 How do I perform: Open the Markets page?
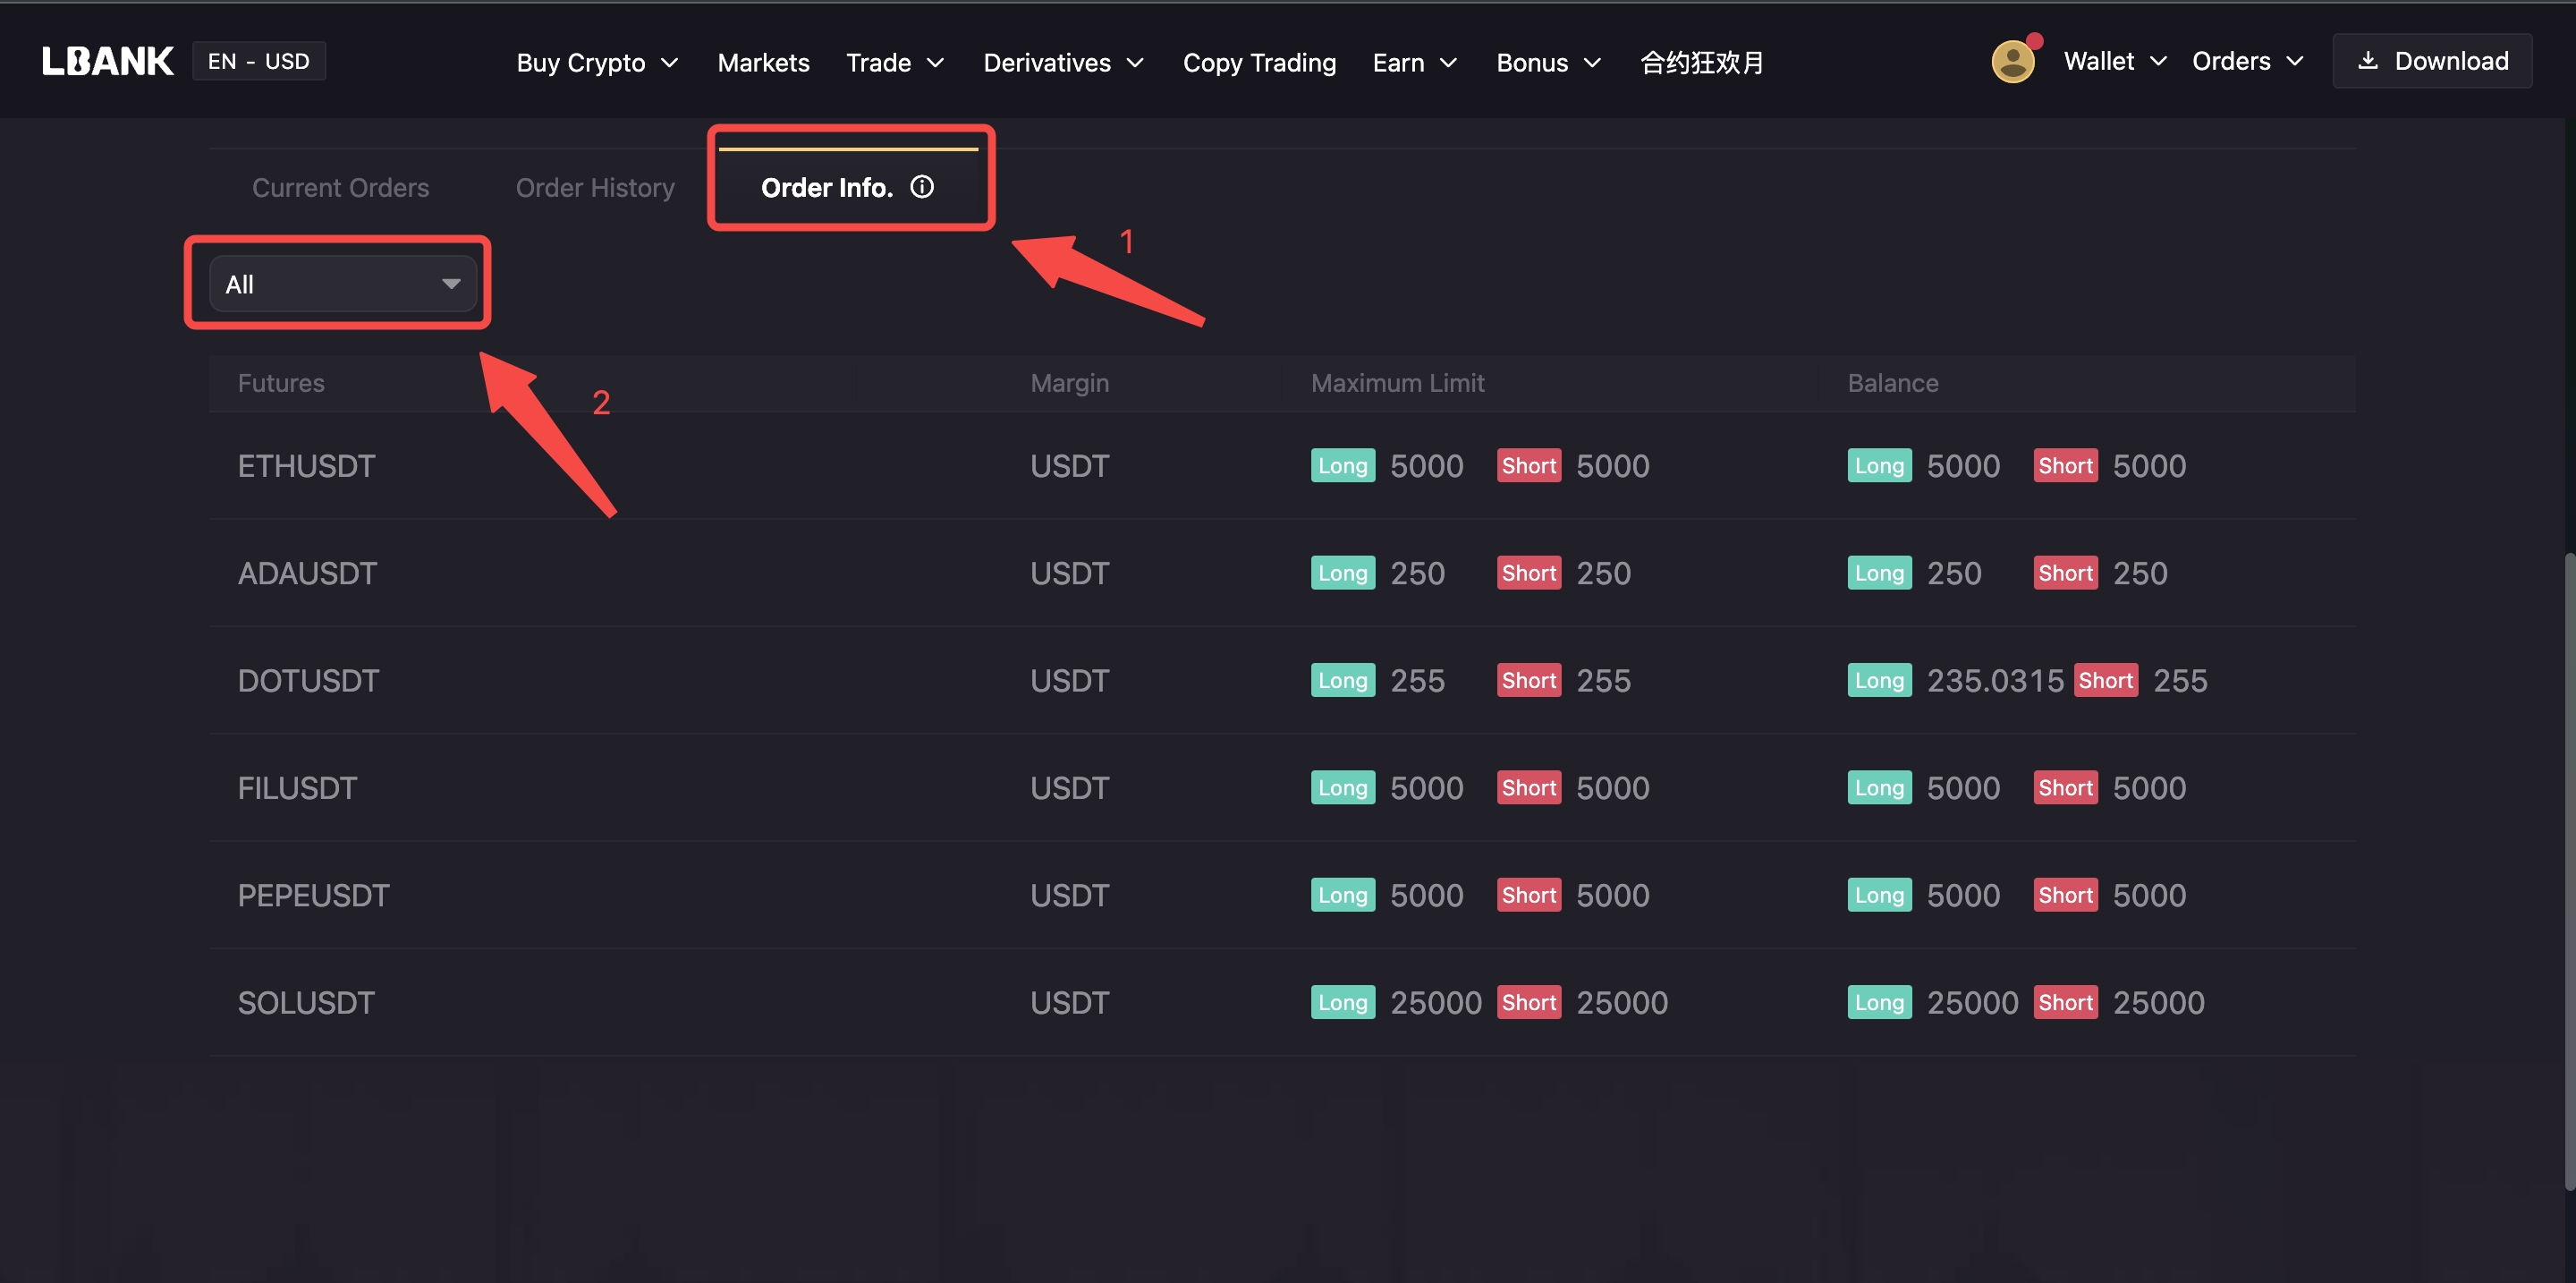(x=763, y=62)
